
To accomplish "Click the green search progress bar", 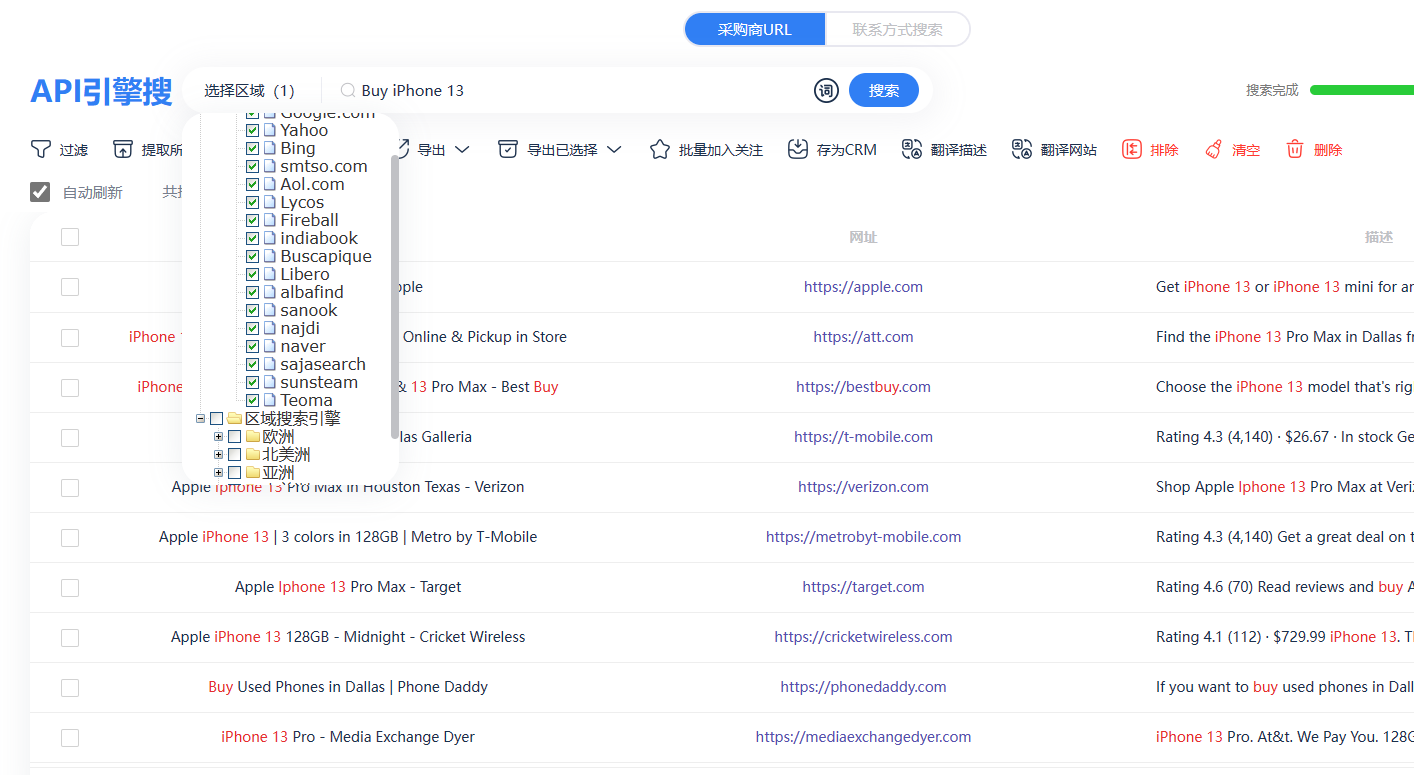I will (x=1361, y=90).
